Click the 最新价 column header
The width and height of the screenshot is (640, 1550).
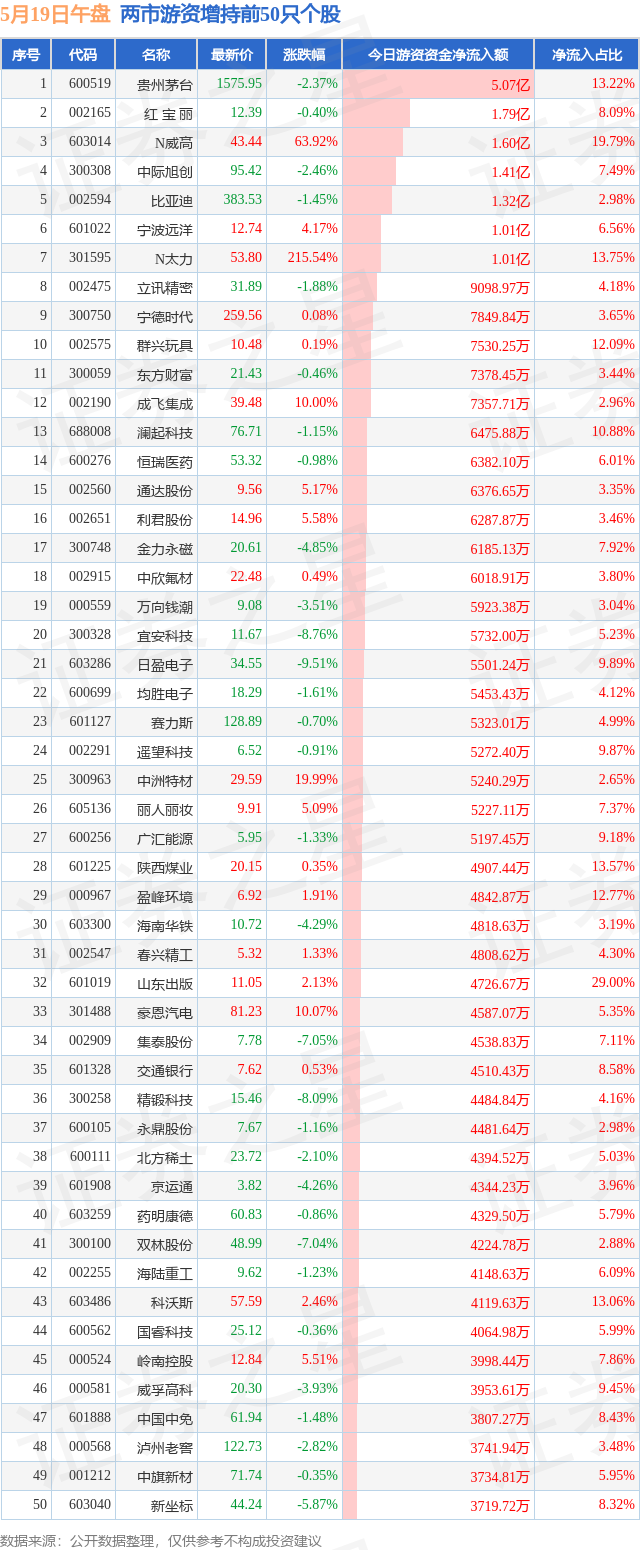pyautogui.click(x=232, y=55)
